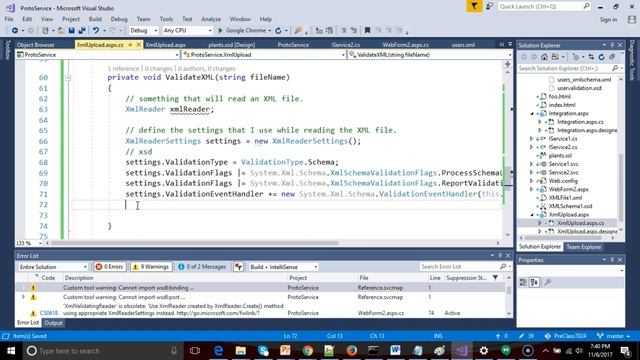This screenshot has width=640, height=360.
Task: Toggle the 9 Warnings filter
Action: pos(150,267)
